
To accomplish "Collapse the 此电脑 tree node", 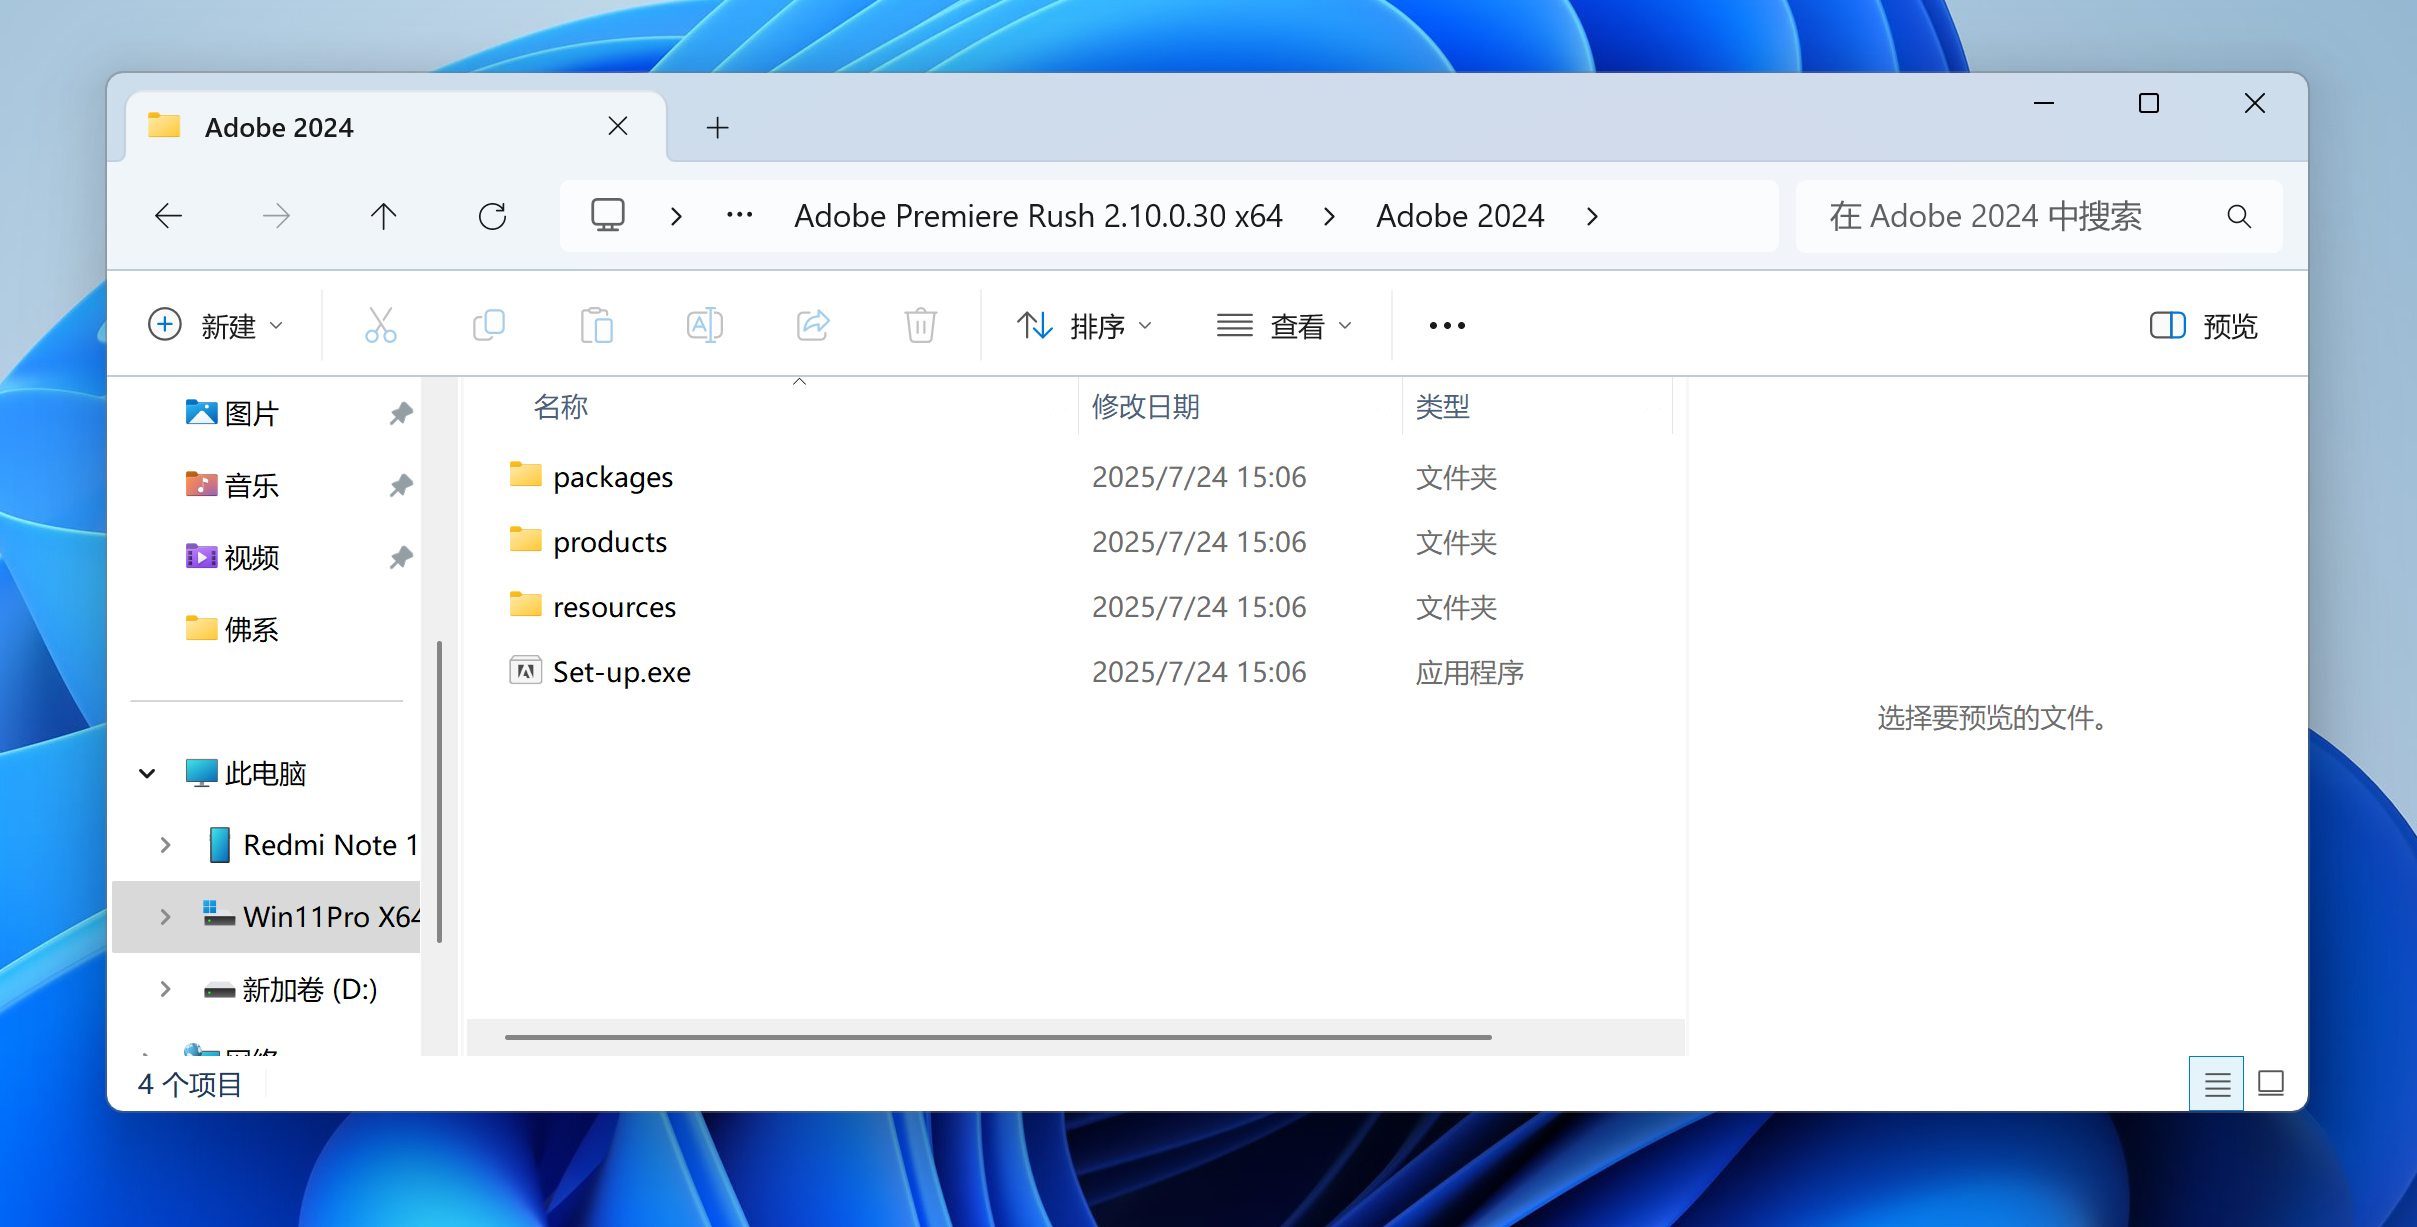I will point(147,773).
